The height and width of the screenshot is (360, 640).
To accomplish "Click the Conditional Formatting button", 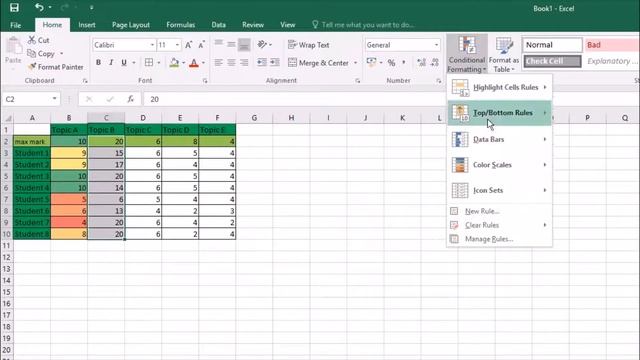I will pos(467,55).
